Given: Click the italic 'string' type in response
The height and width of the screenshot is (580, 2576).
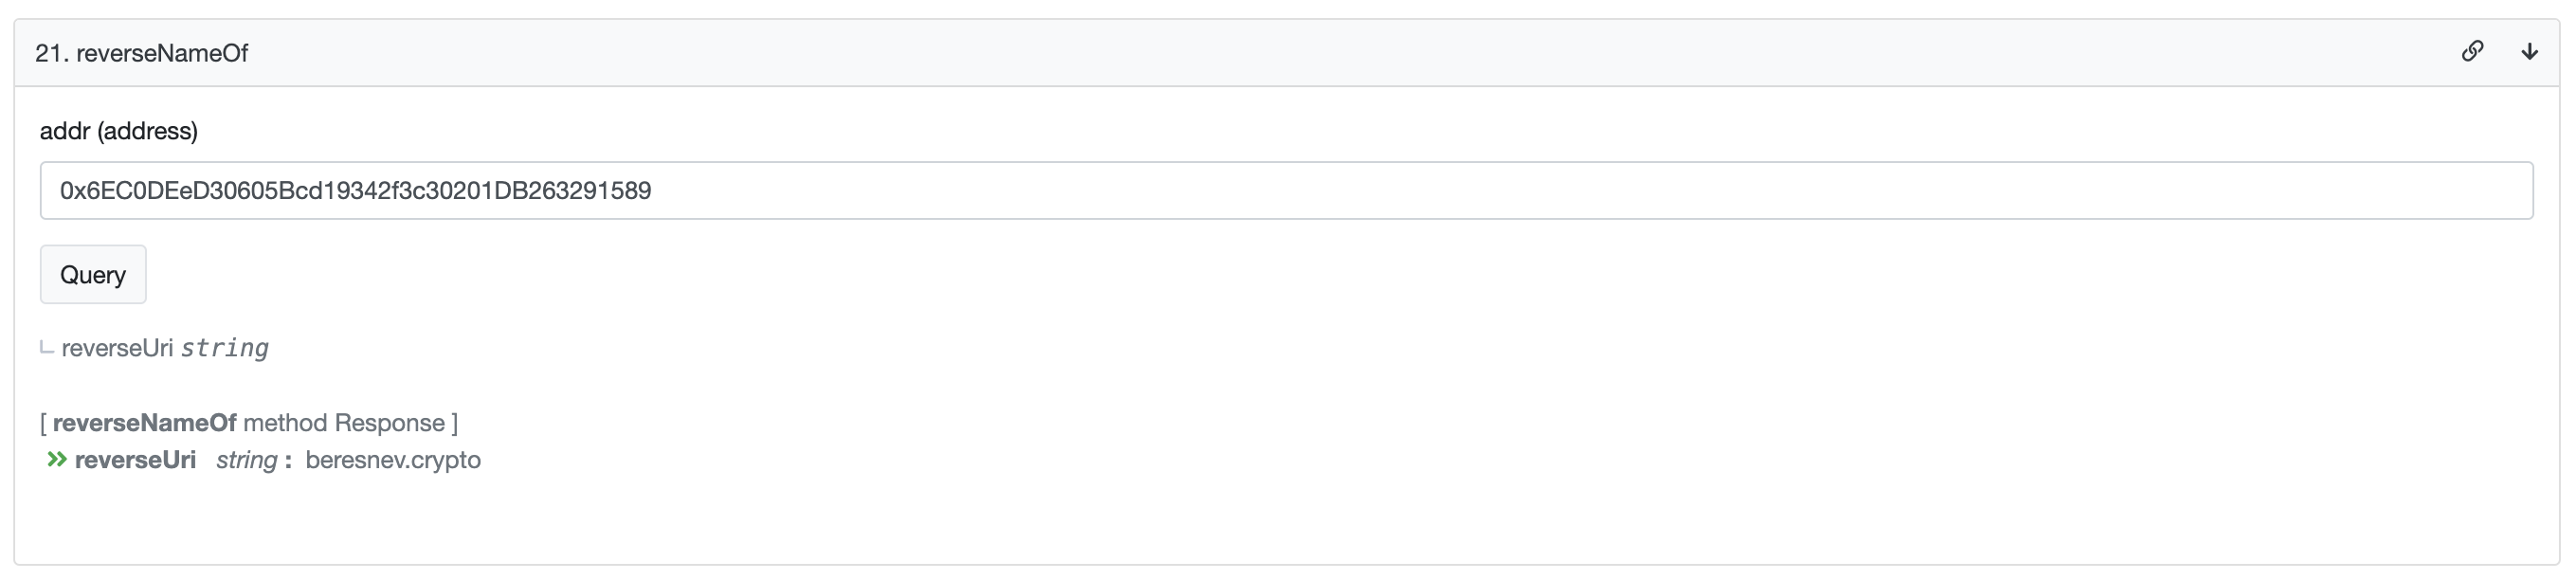Looking at the screenshot, I should [x=246, y=460].
